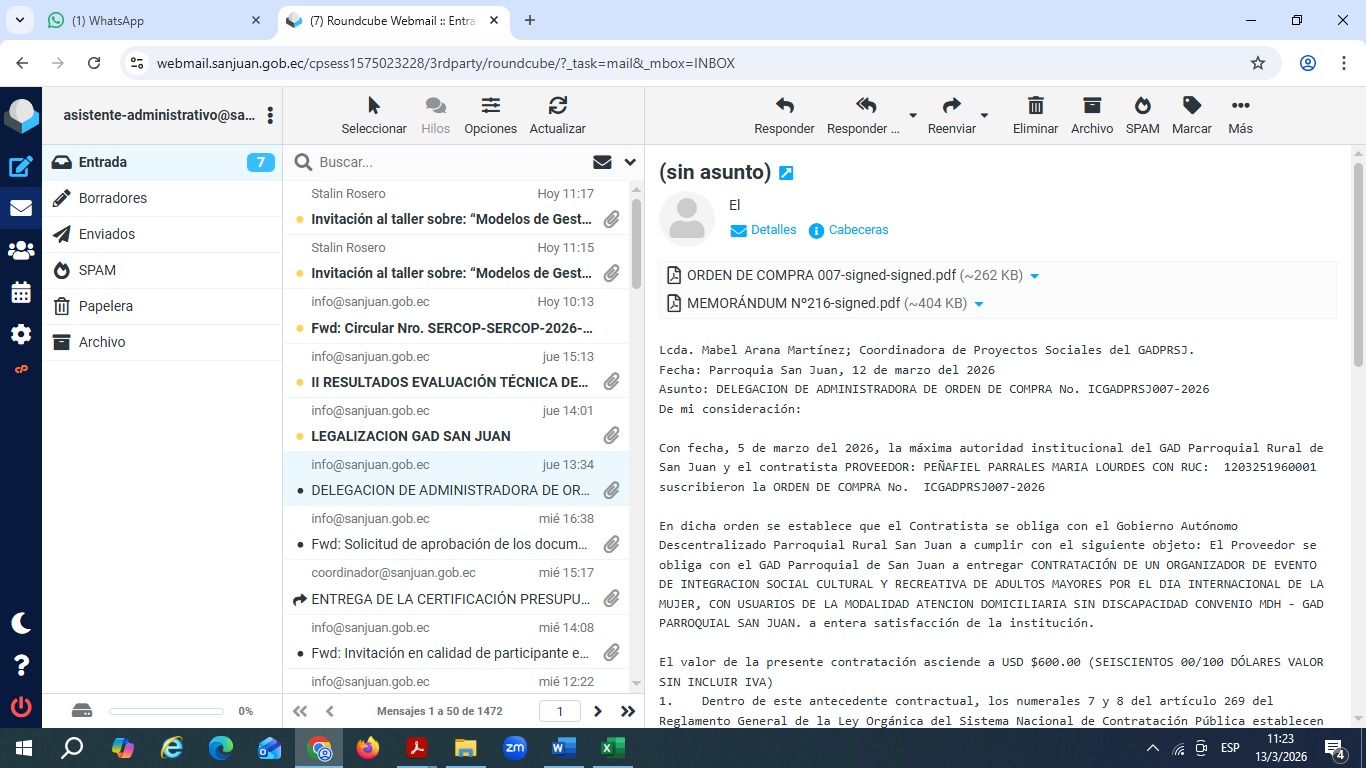Open the Calendar icon in sidebar
The height and width of the screenshot is (768, 1366).
[x=21, y=293]
